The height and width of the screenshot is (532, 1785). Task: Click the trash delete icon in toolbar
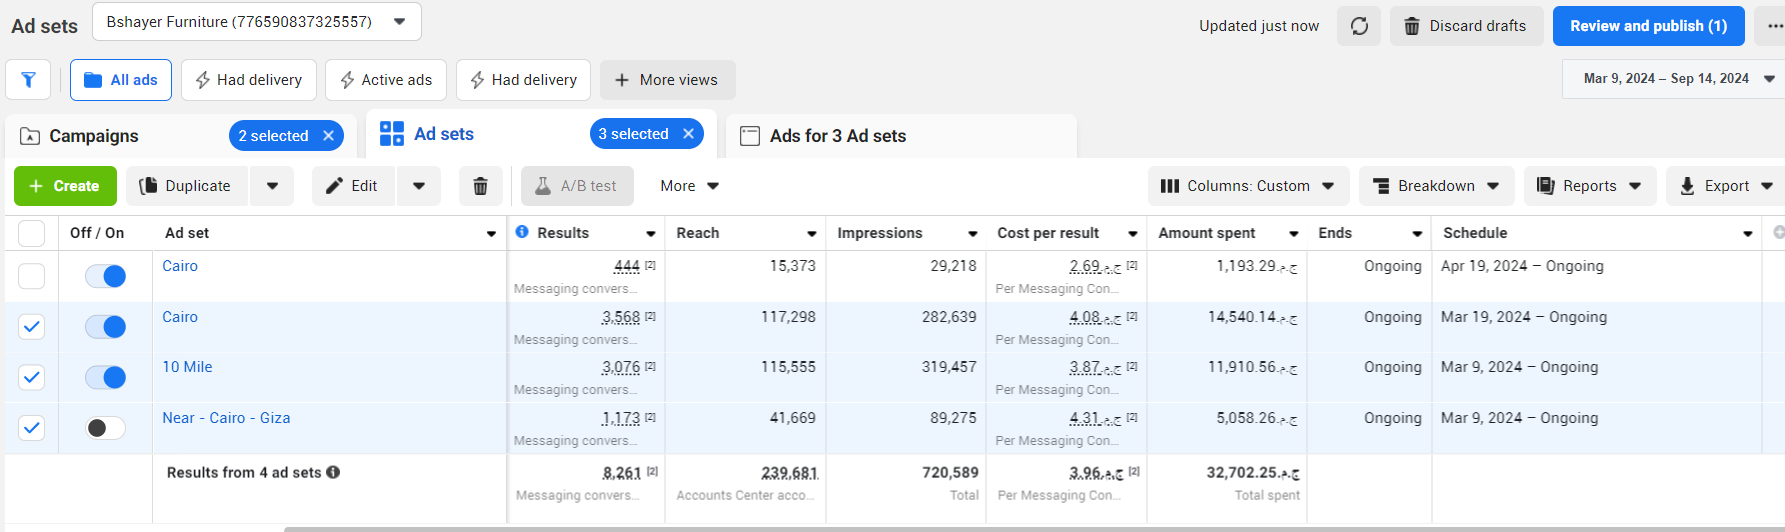[x=480, y=186]
